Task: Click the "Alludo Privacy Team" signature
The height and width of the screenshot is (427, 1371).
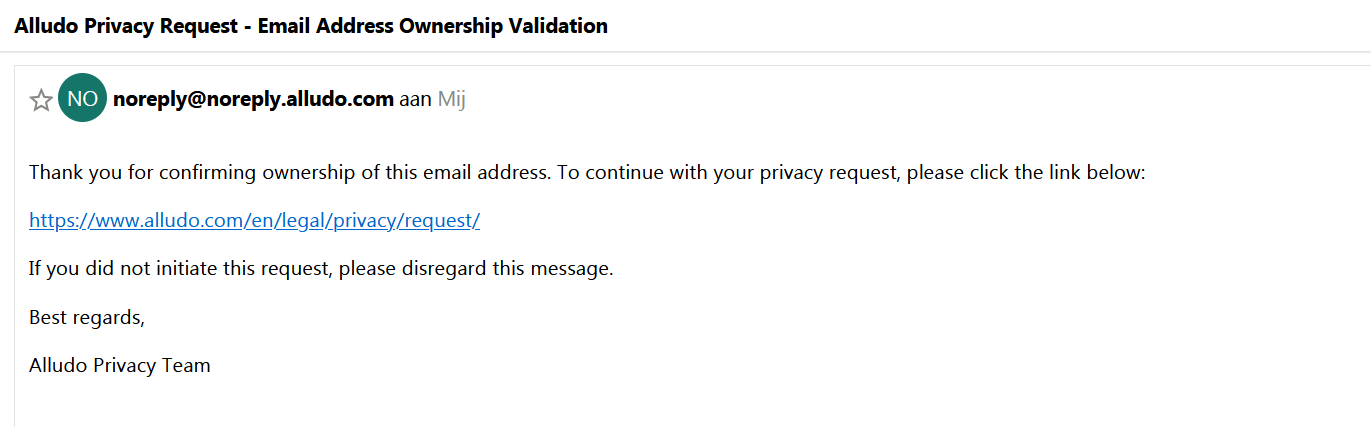Action: pos(120,365)
